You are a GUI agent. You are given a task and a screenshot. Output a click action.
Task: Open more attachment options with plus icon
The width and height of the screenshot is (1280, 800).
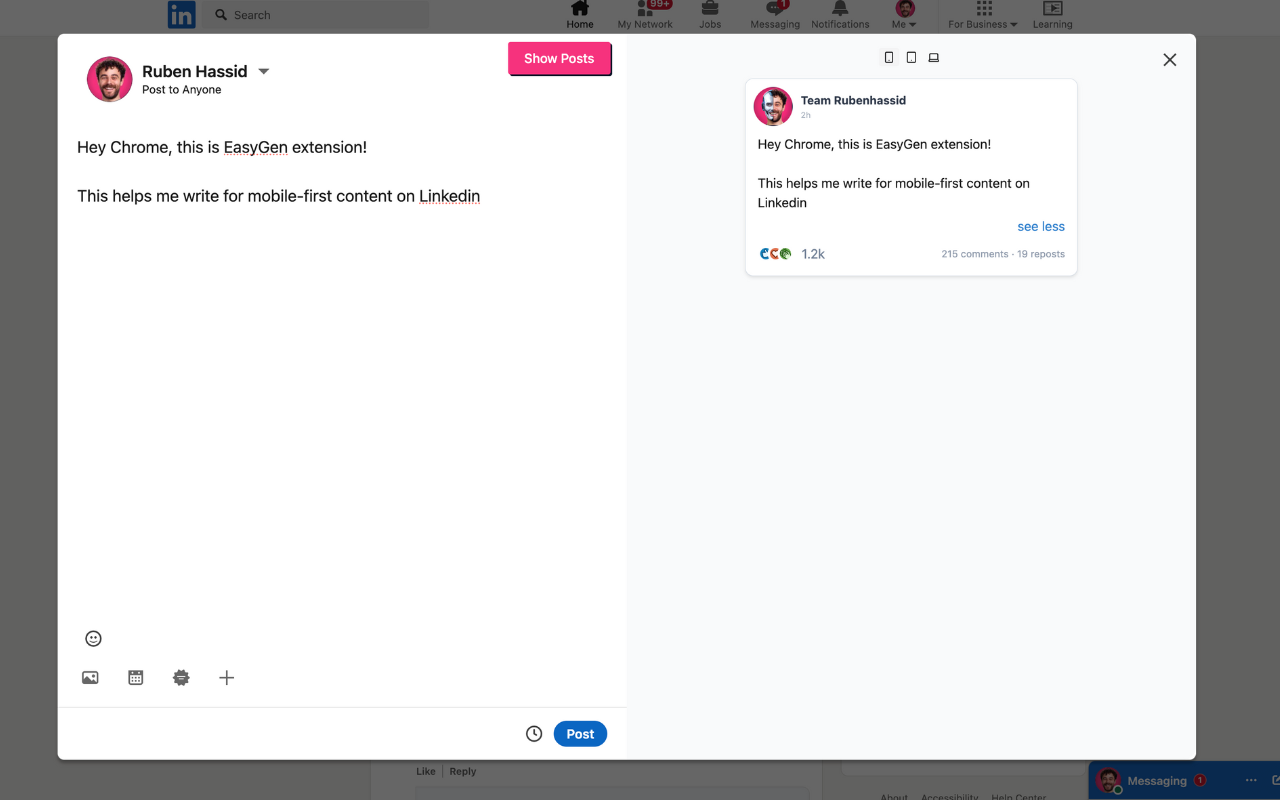click(226, 677)
